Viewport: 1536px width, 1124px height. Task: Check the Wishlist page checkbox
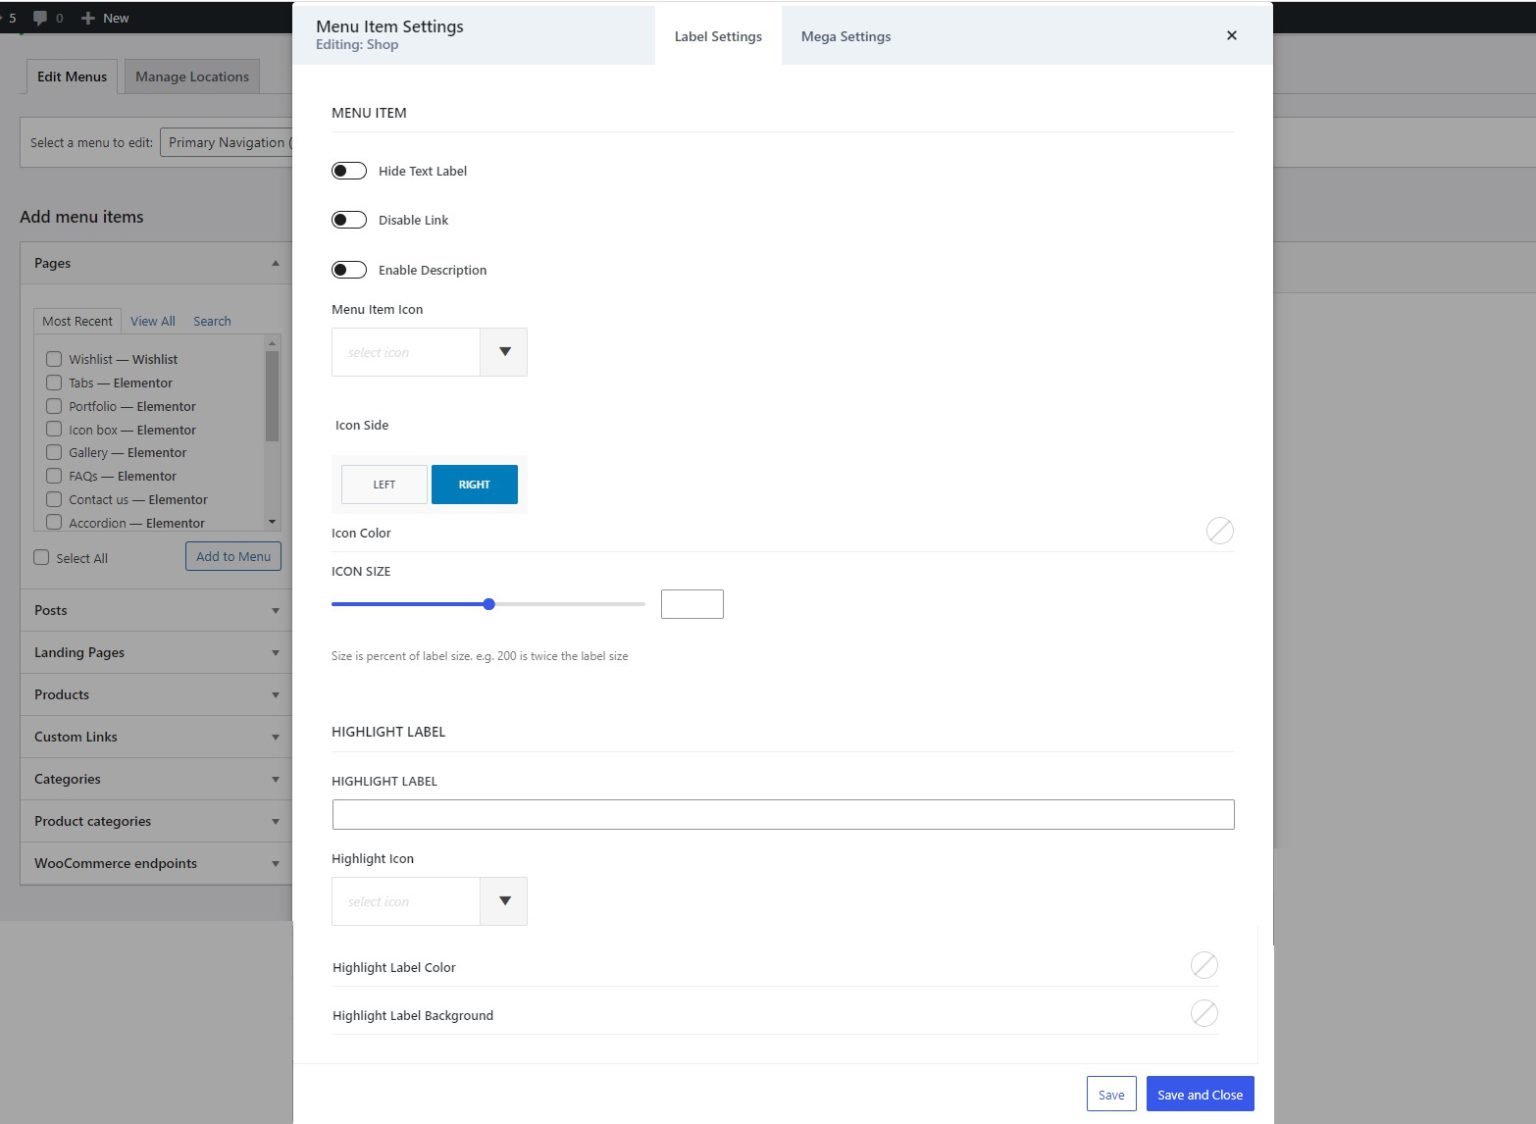coord(54,358)
